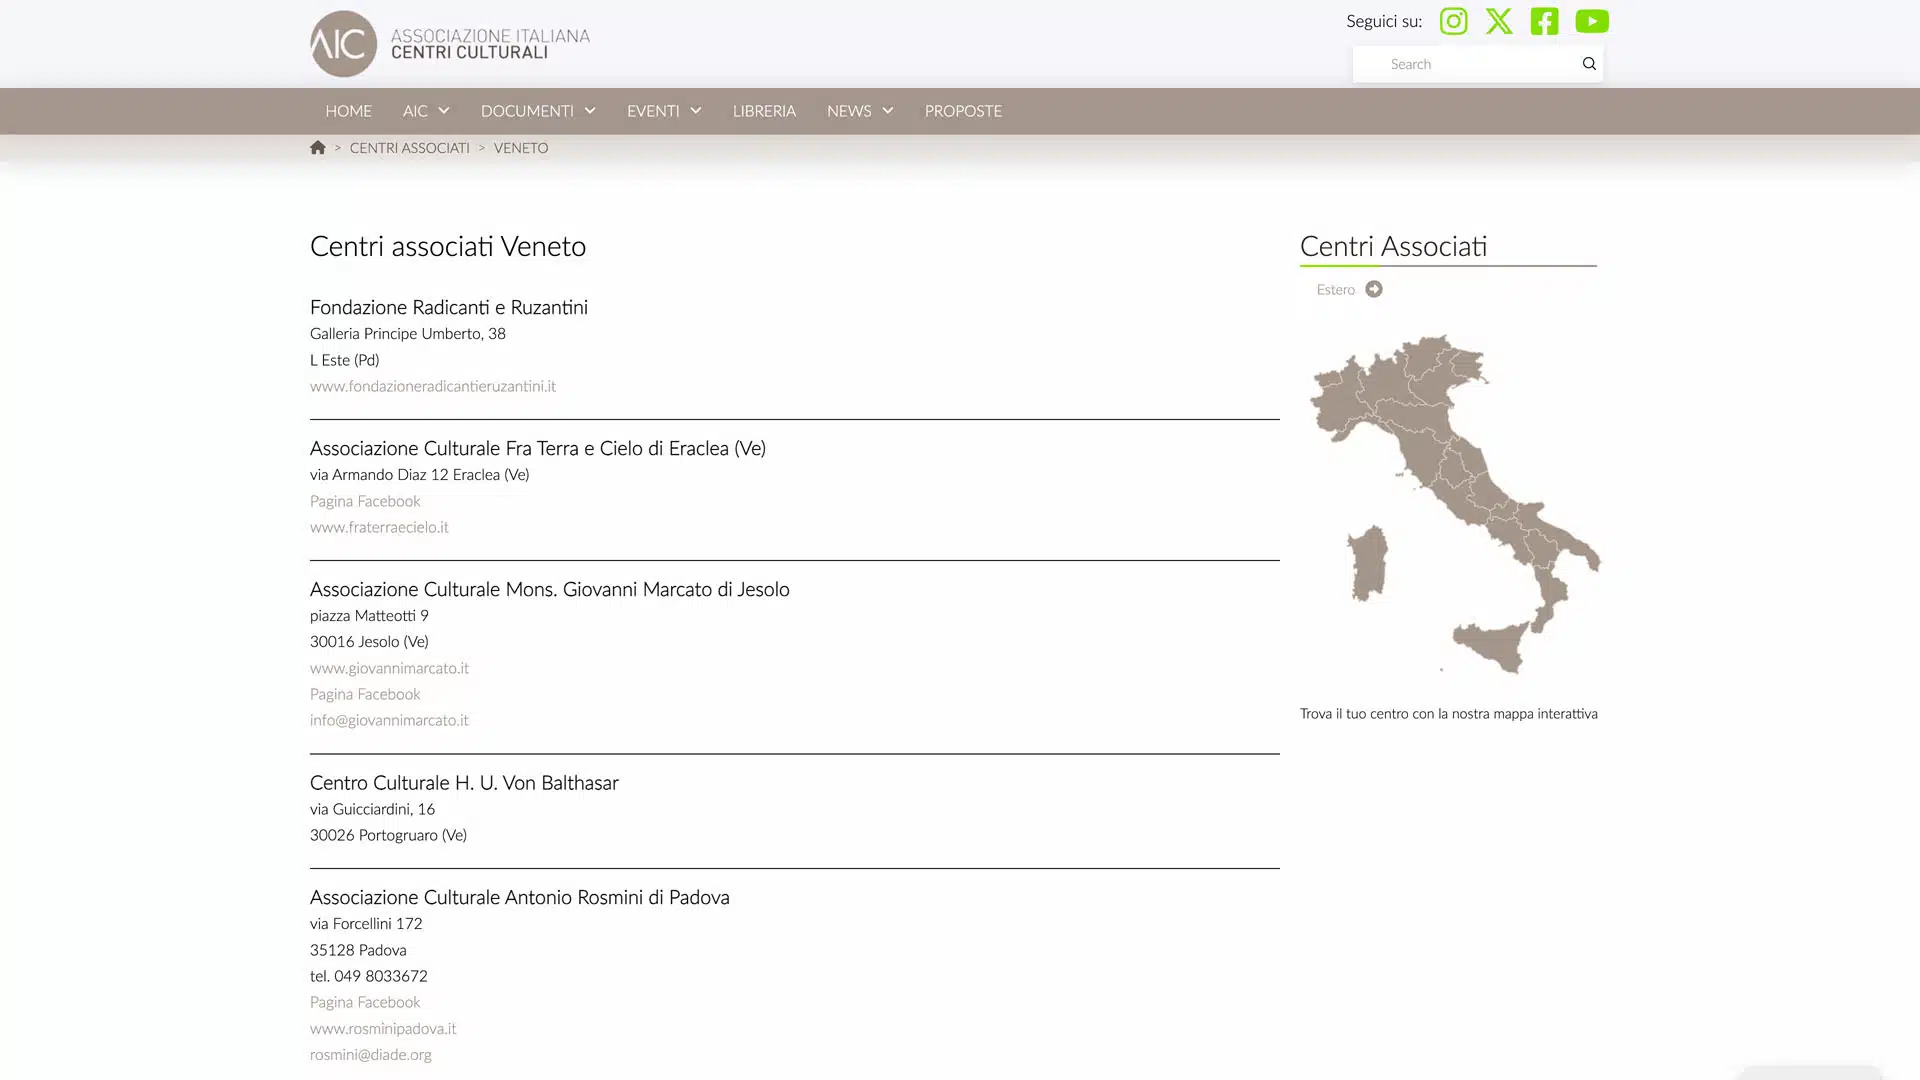This screenshot has height=1080, width=1920.
Task: Click the text L Este (Pd)
Action: pos(344,360)
